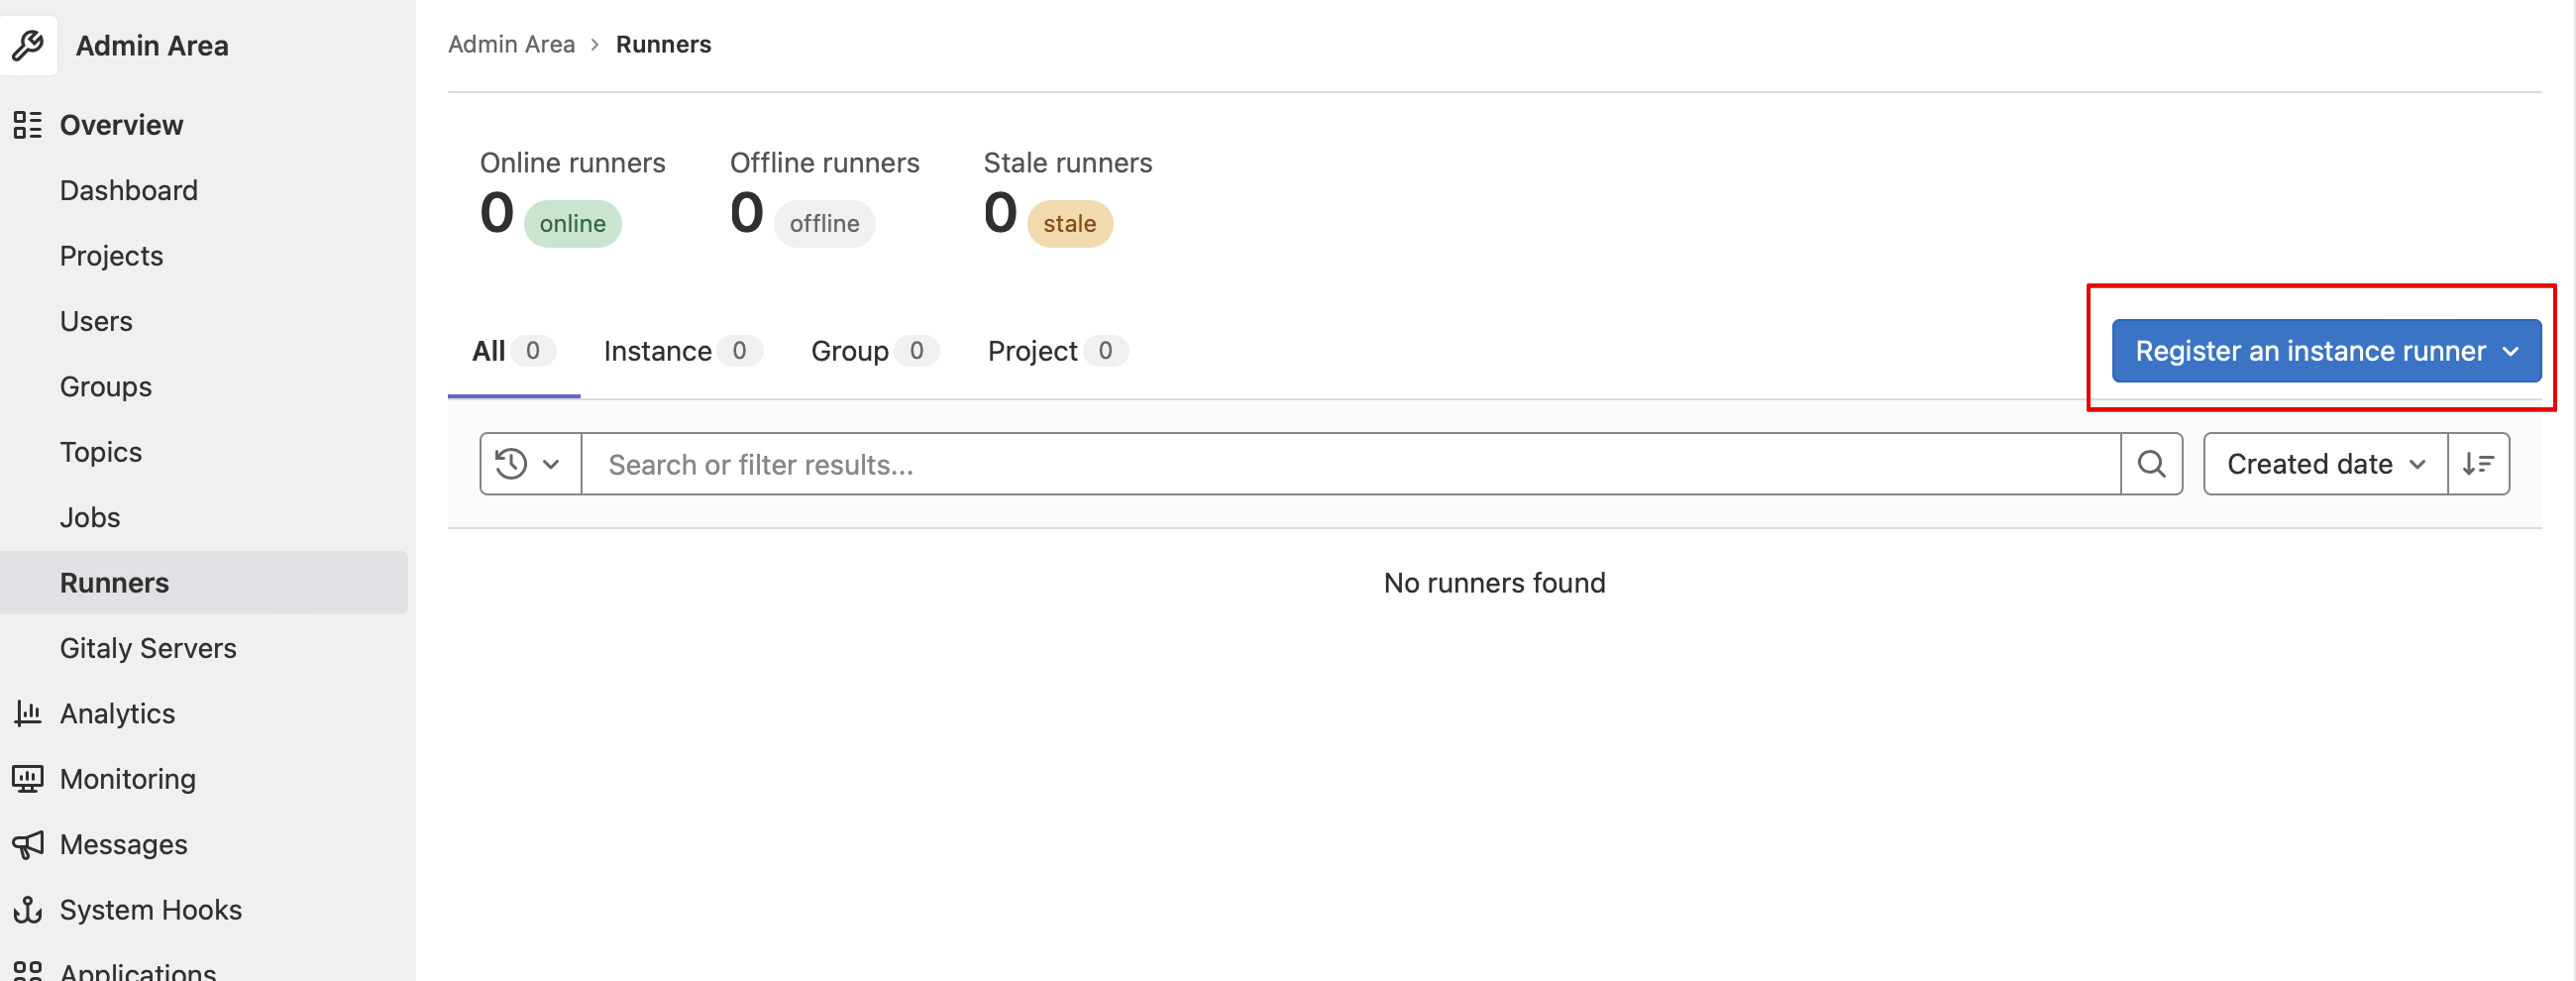
Task: Click the 'Online runners' heading
Action: pyautogui.click(x=572, y=162)
